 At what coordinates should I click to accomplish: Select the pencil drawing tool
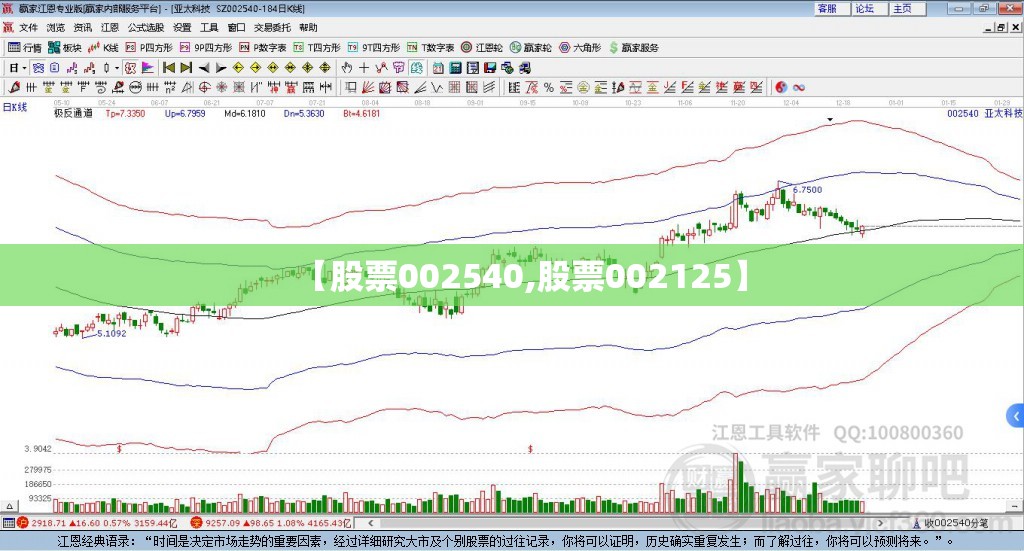click(x=14, y=87)
